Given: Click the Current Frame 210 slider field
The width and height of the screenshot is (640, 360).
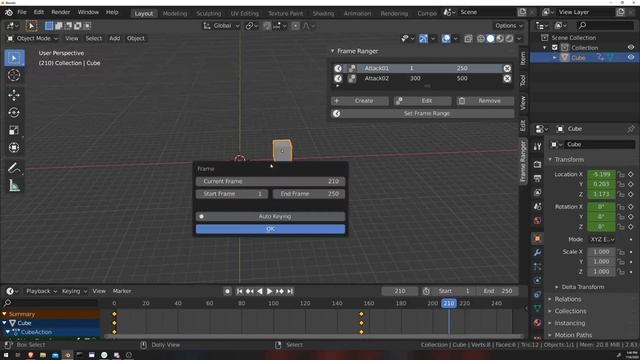Looking at the screenshot, I should [x=270, y=181].
